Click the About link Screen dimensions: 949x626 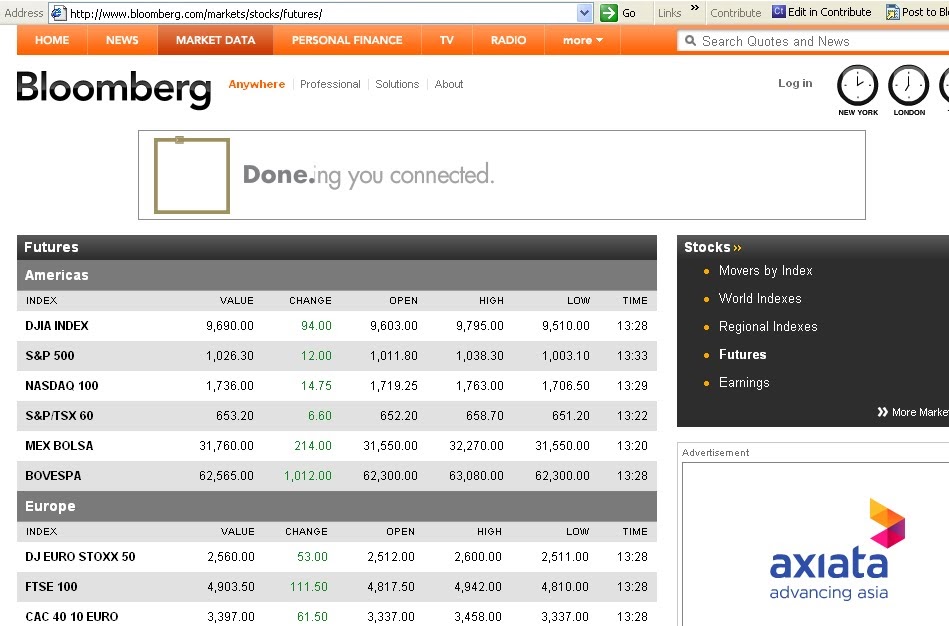(x=448, y=84)
